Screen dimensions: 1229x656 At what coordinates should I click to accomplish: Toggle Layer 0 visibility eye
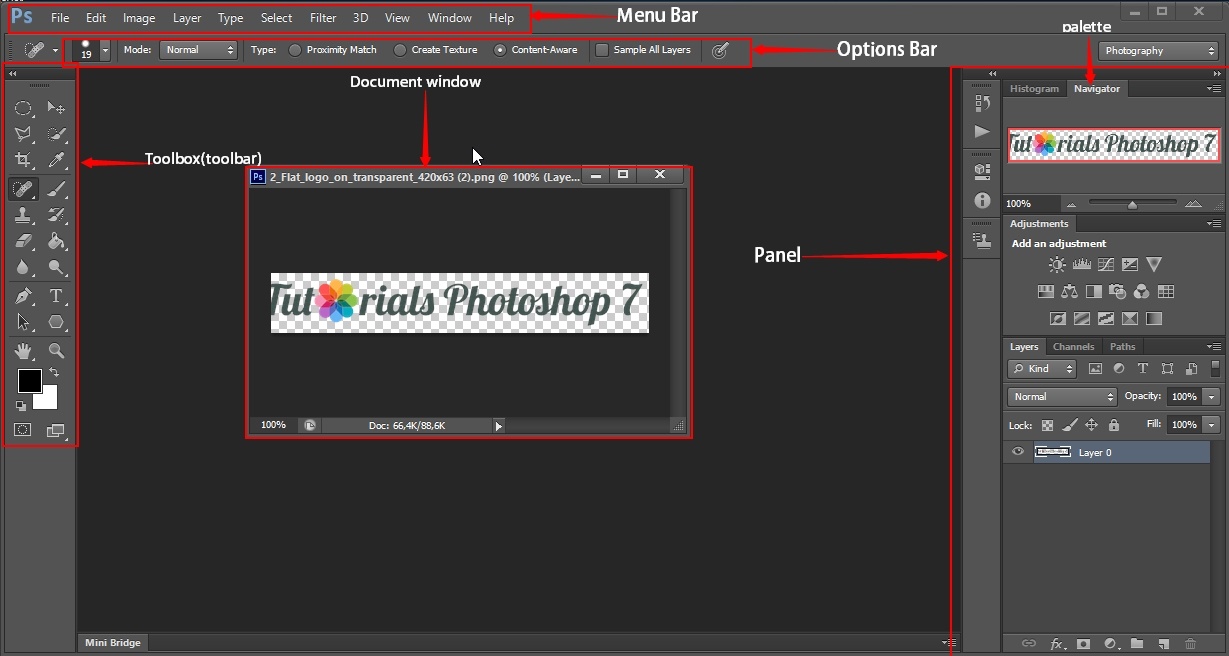(x=1018, y=452)
